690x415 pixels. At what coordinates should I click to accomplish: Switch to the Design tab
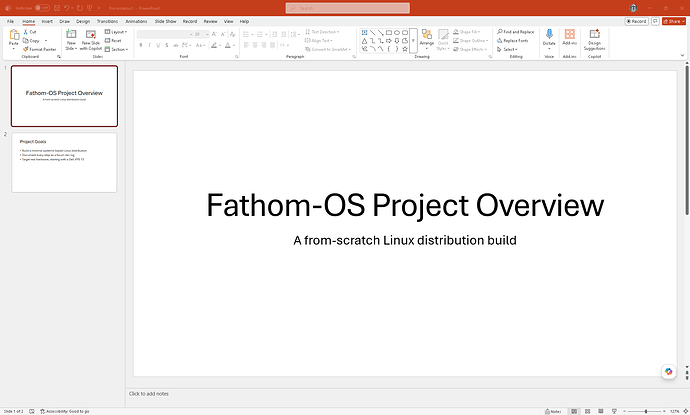coord(83,21)
